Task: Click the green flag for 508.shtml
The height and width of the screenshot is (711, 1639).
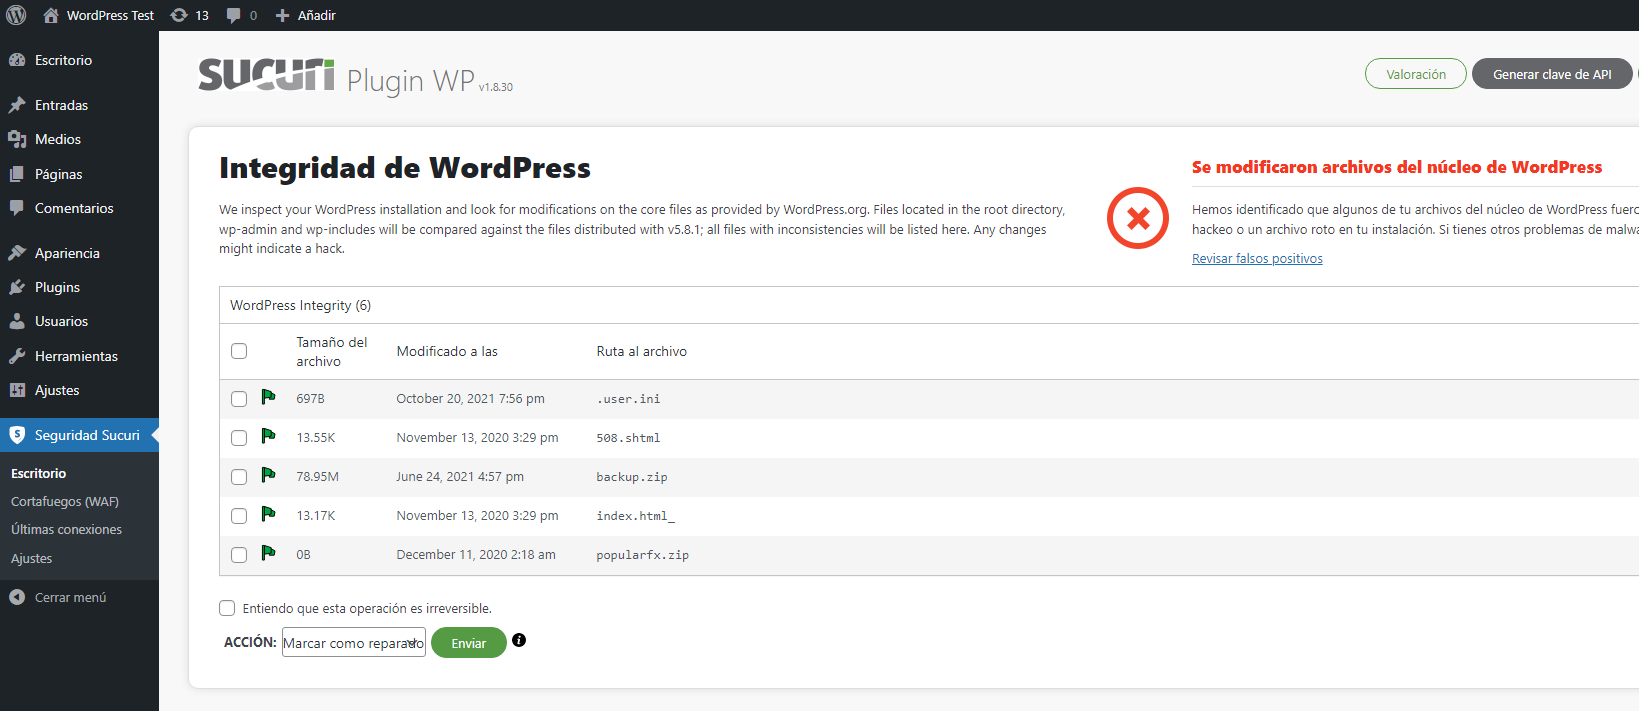Action: (x=268, y=436)
